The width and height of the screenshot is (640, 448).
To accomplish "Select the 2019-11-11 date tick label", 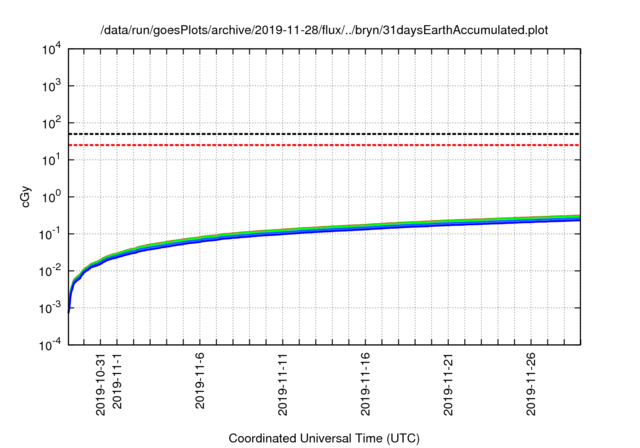I will pos(283,378).
